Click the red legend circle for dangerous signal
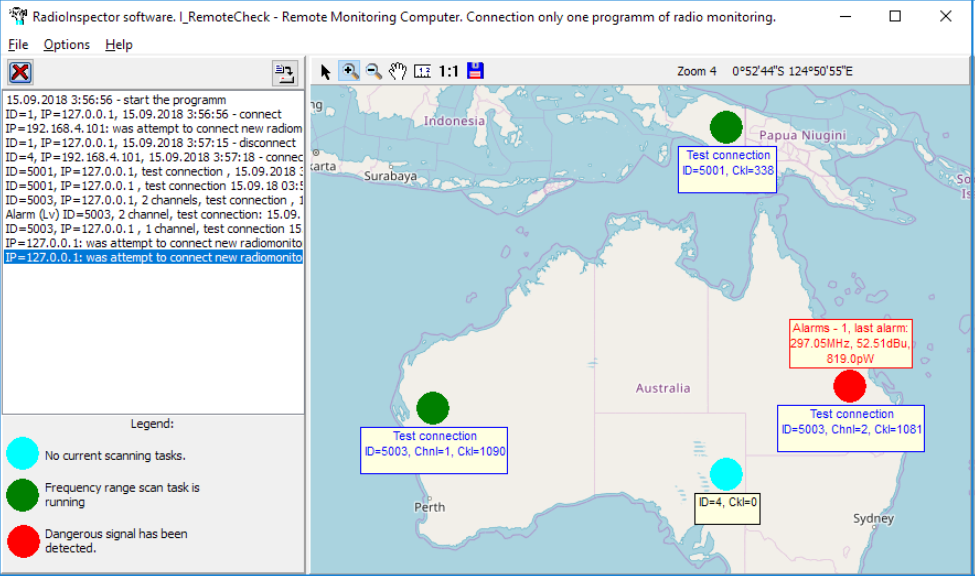The height and width of the screenshot is (576, 975). tap(23, 541)
